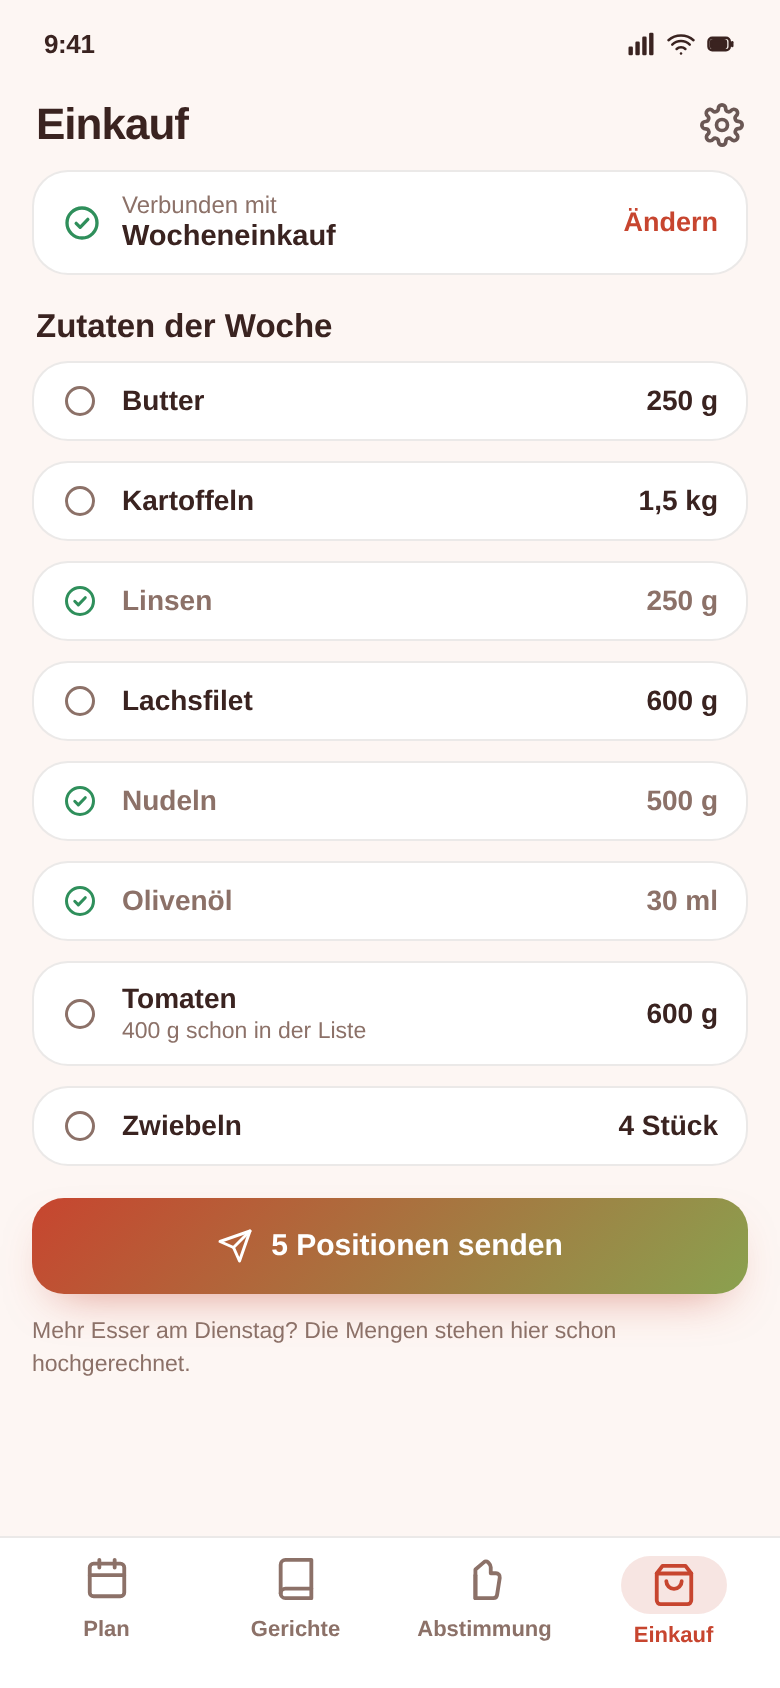Open settings via the gear icon

pos(721,125)
